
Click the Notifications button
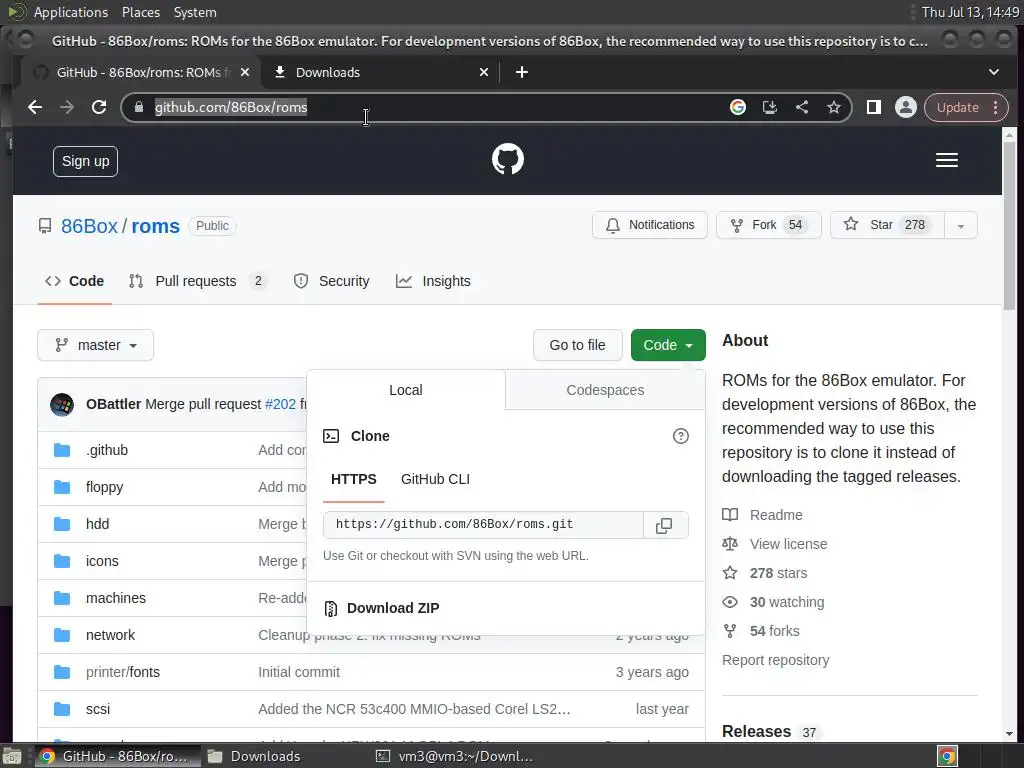coord(650,225)
